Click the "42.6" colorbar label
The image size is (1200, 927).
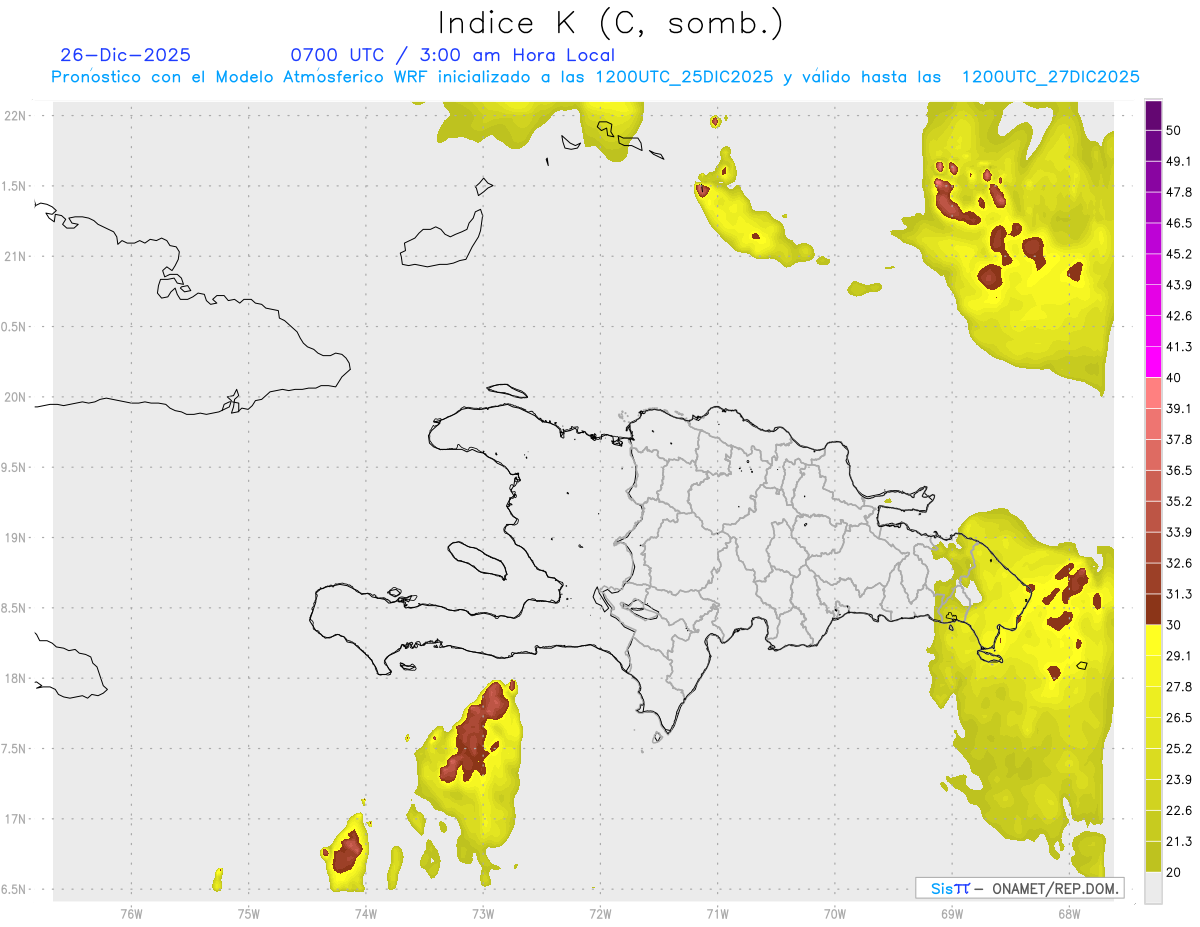coord(1179,316)
